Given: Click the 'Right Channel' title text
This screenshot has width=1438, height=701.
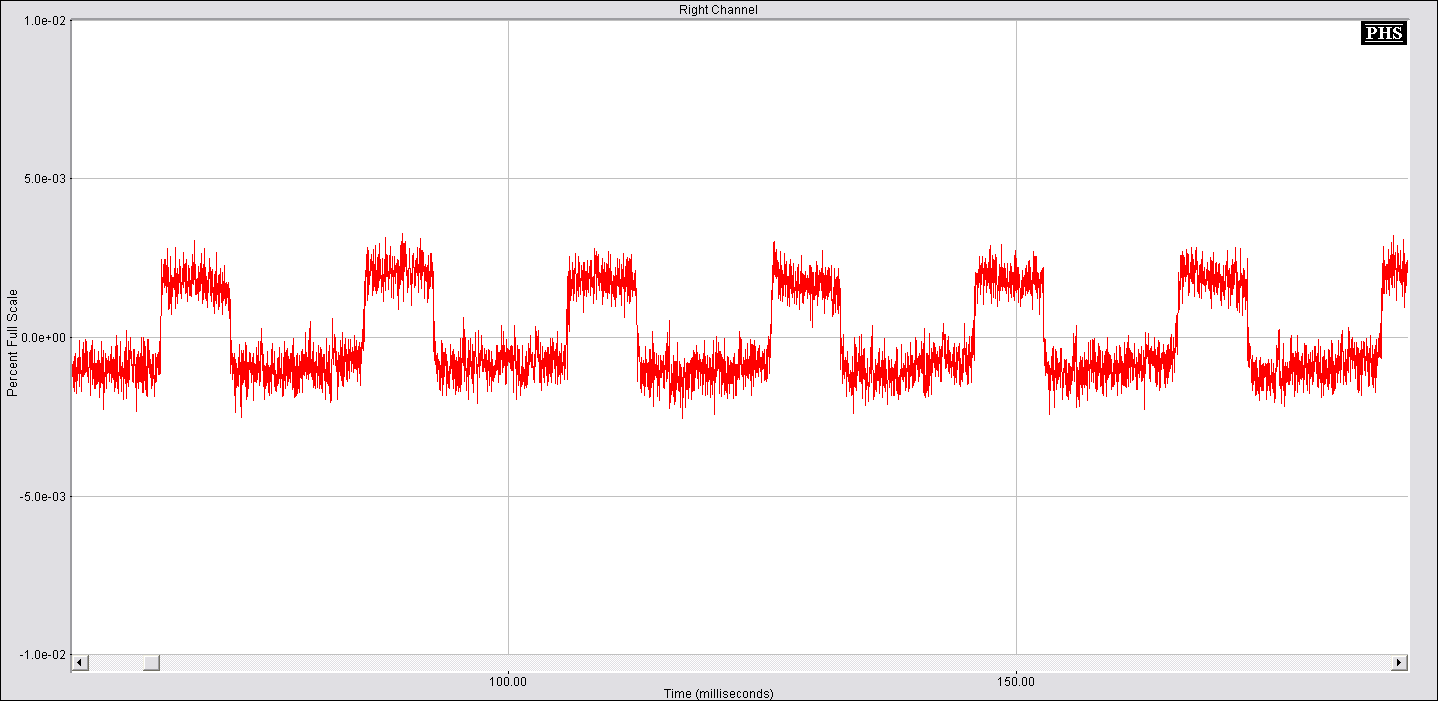Looking at the screenshot, I should click(x=718, y=10).
